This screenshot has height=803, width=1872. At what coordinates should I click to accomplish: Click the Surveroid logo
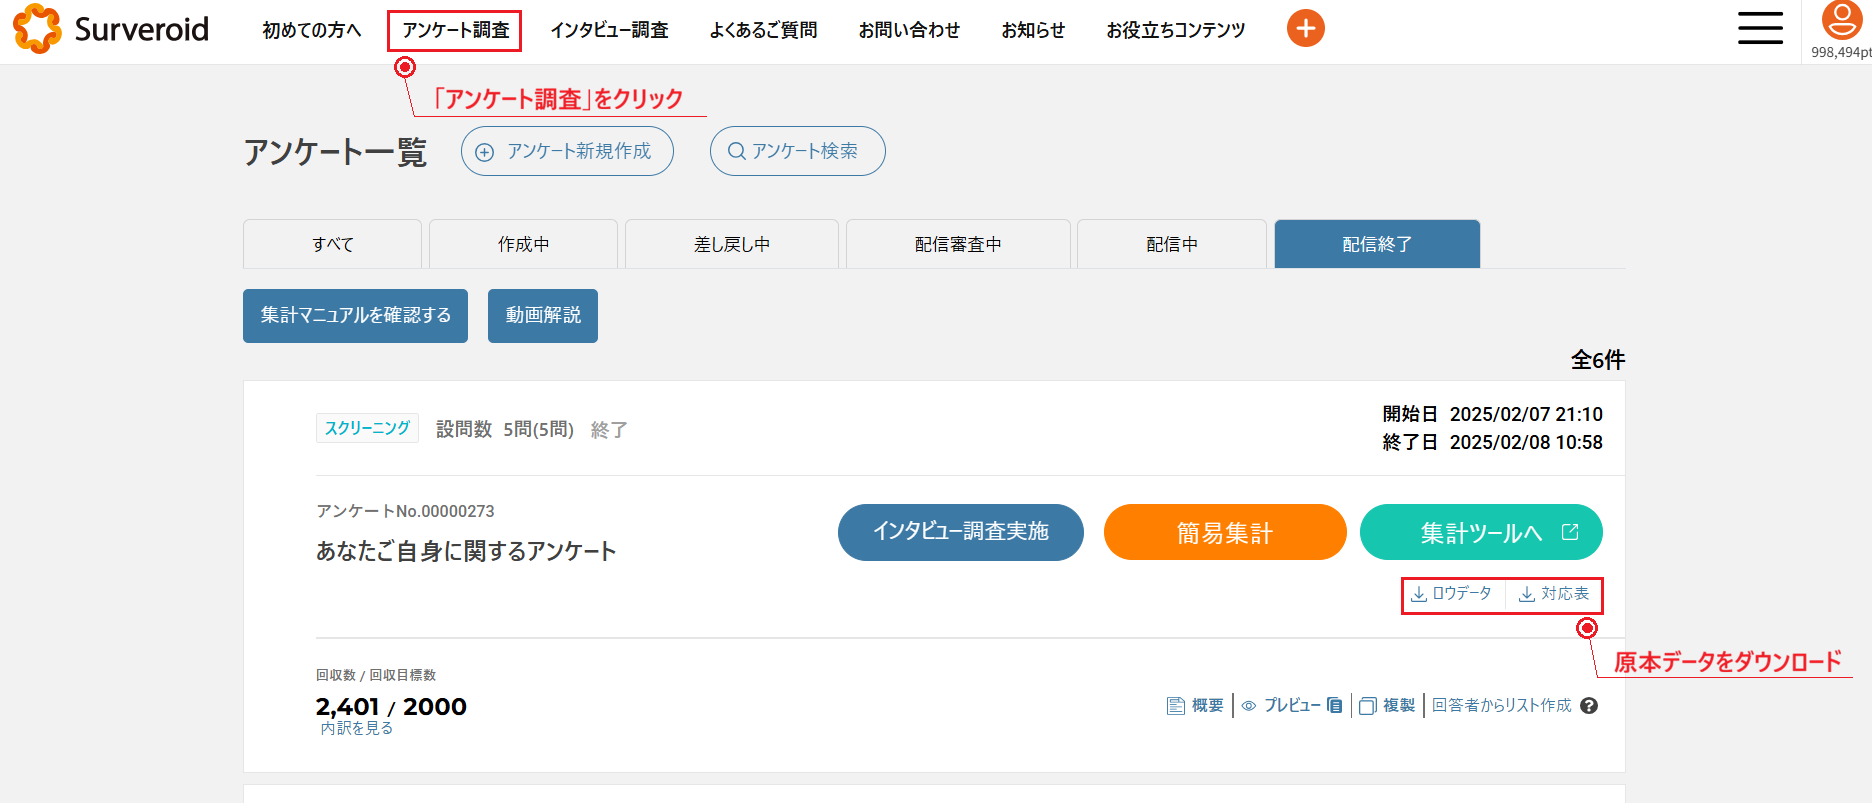(x=111, y=29)
